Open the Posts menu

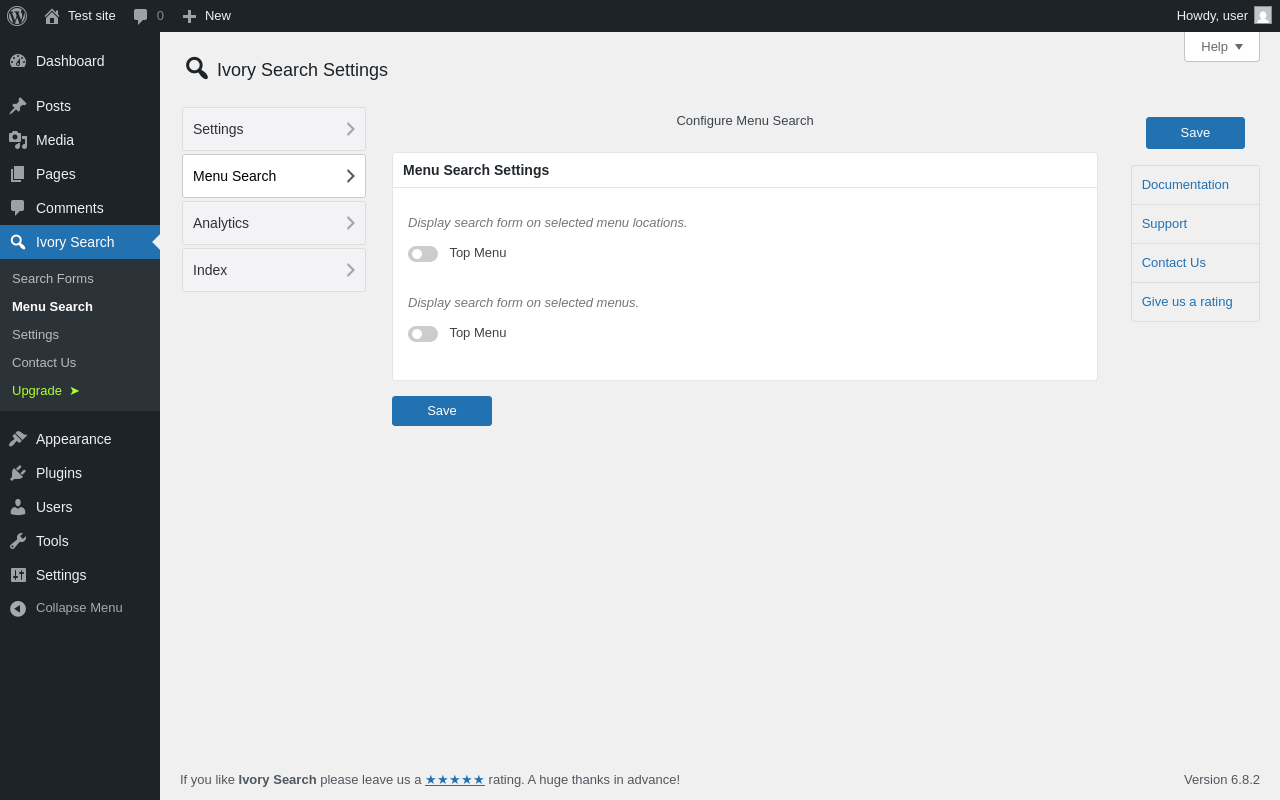[80, 106]
